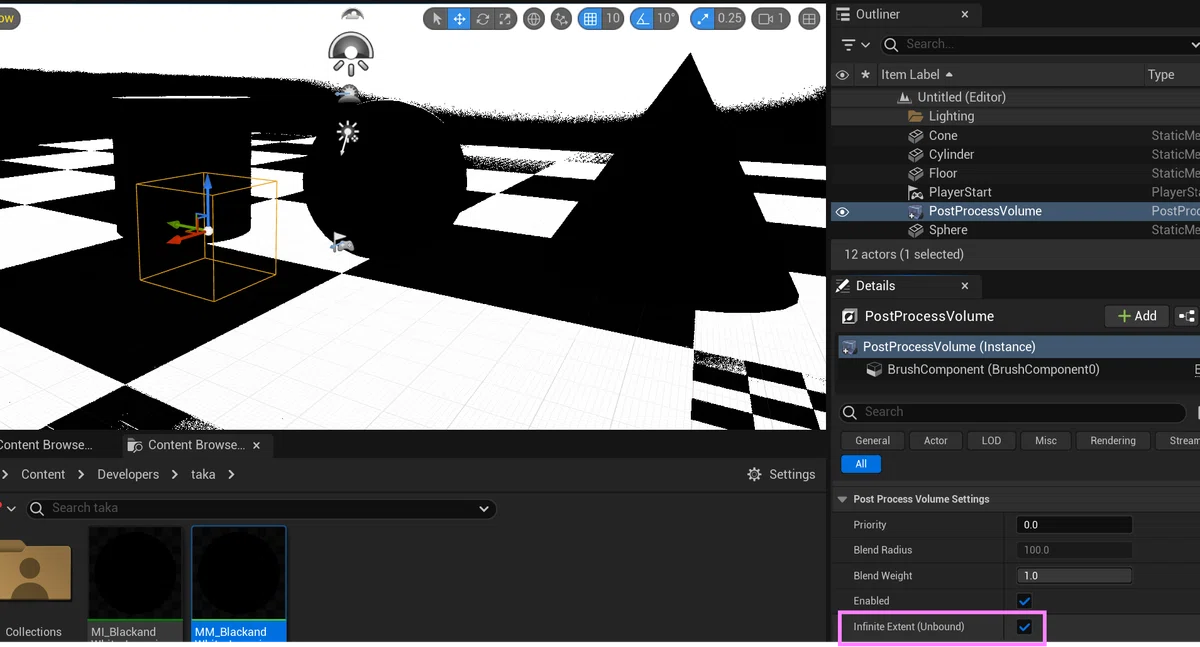Select the second Content Browser tab
Screen dimensions: 1200x647
pos(197,445)
